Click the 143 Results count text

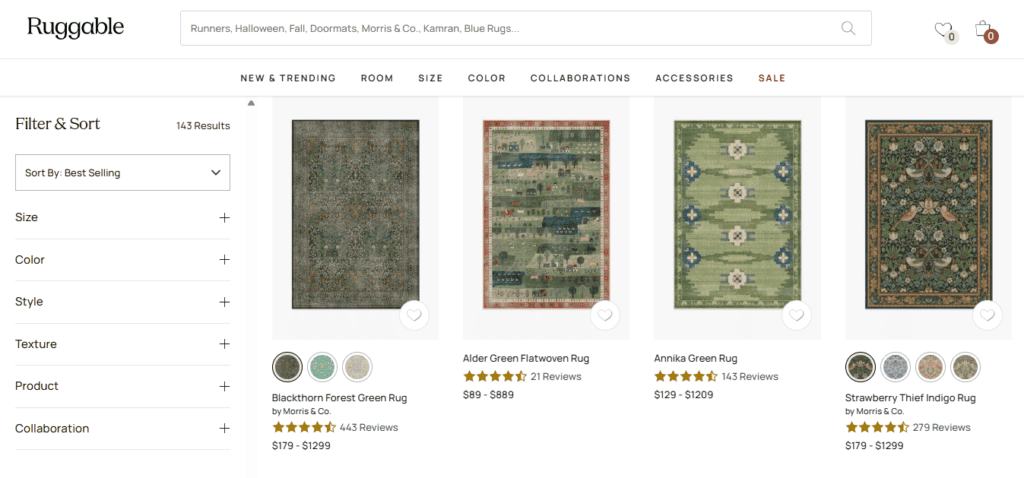click(x=203, y=126)
